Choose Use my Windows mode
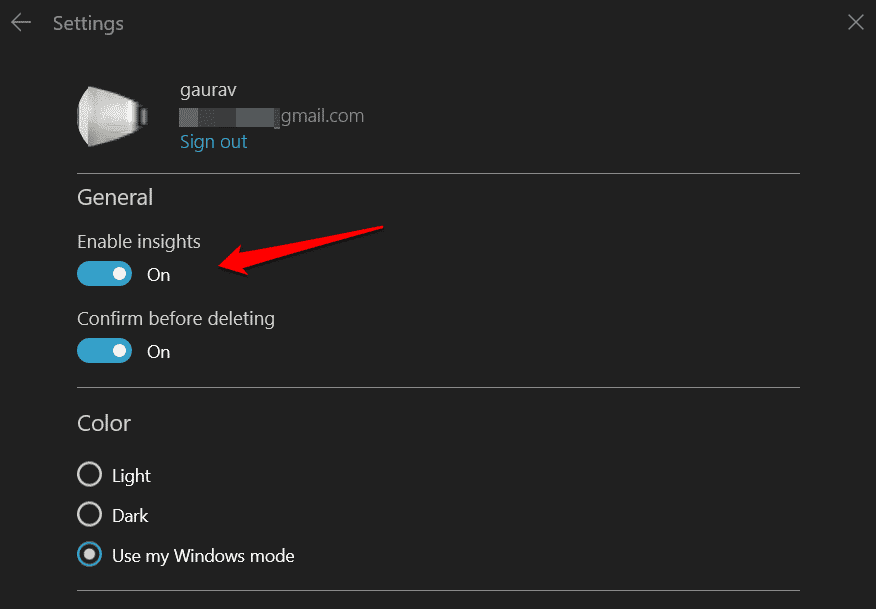 (89, 556)
